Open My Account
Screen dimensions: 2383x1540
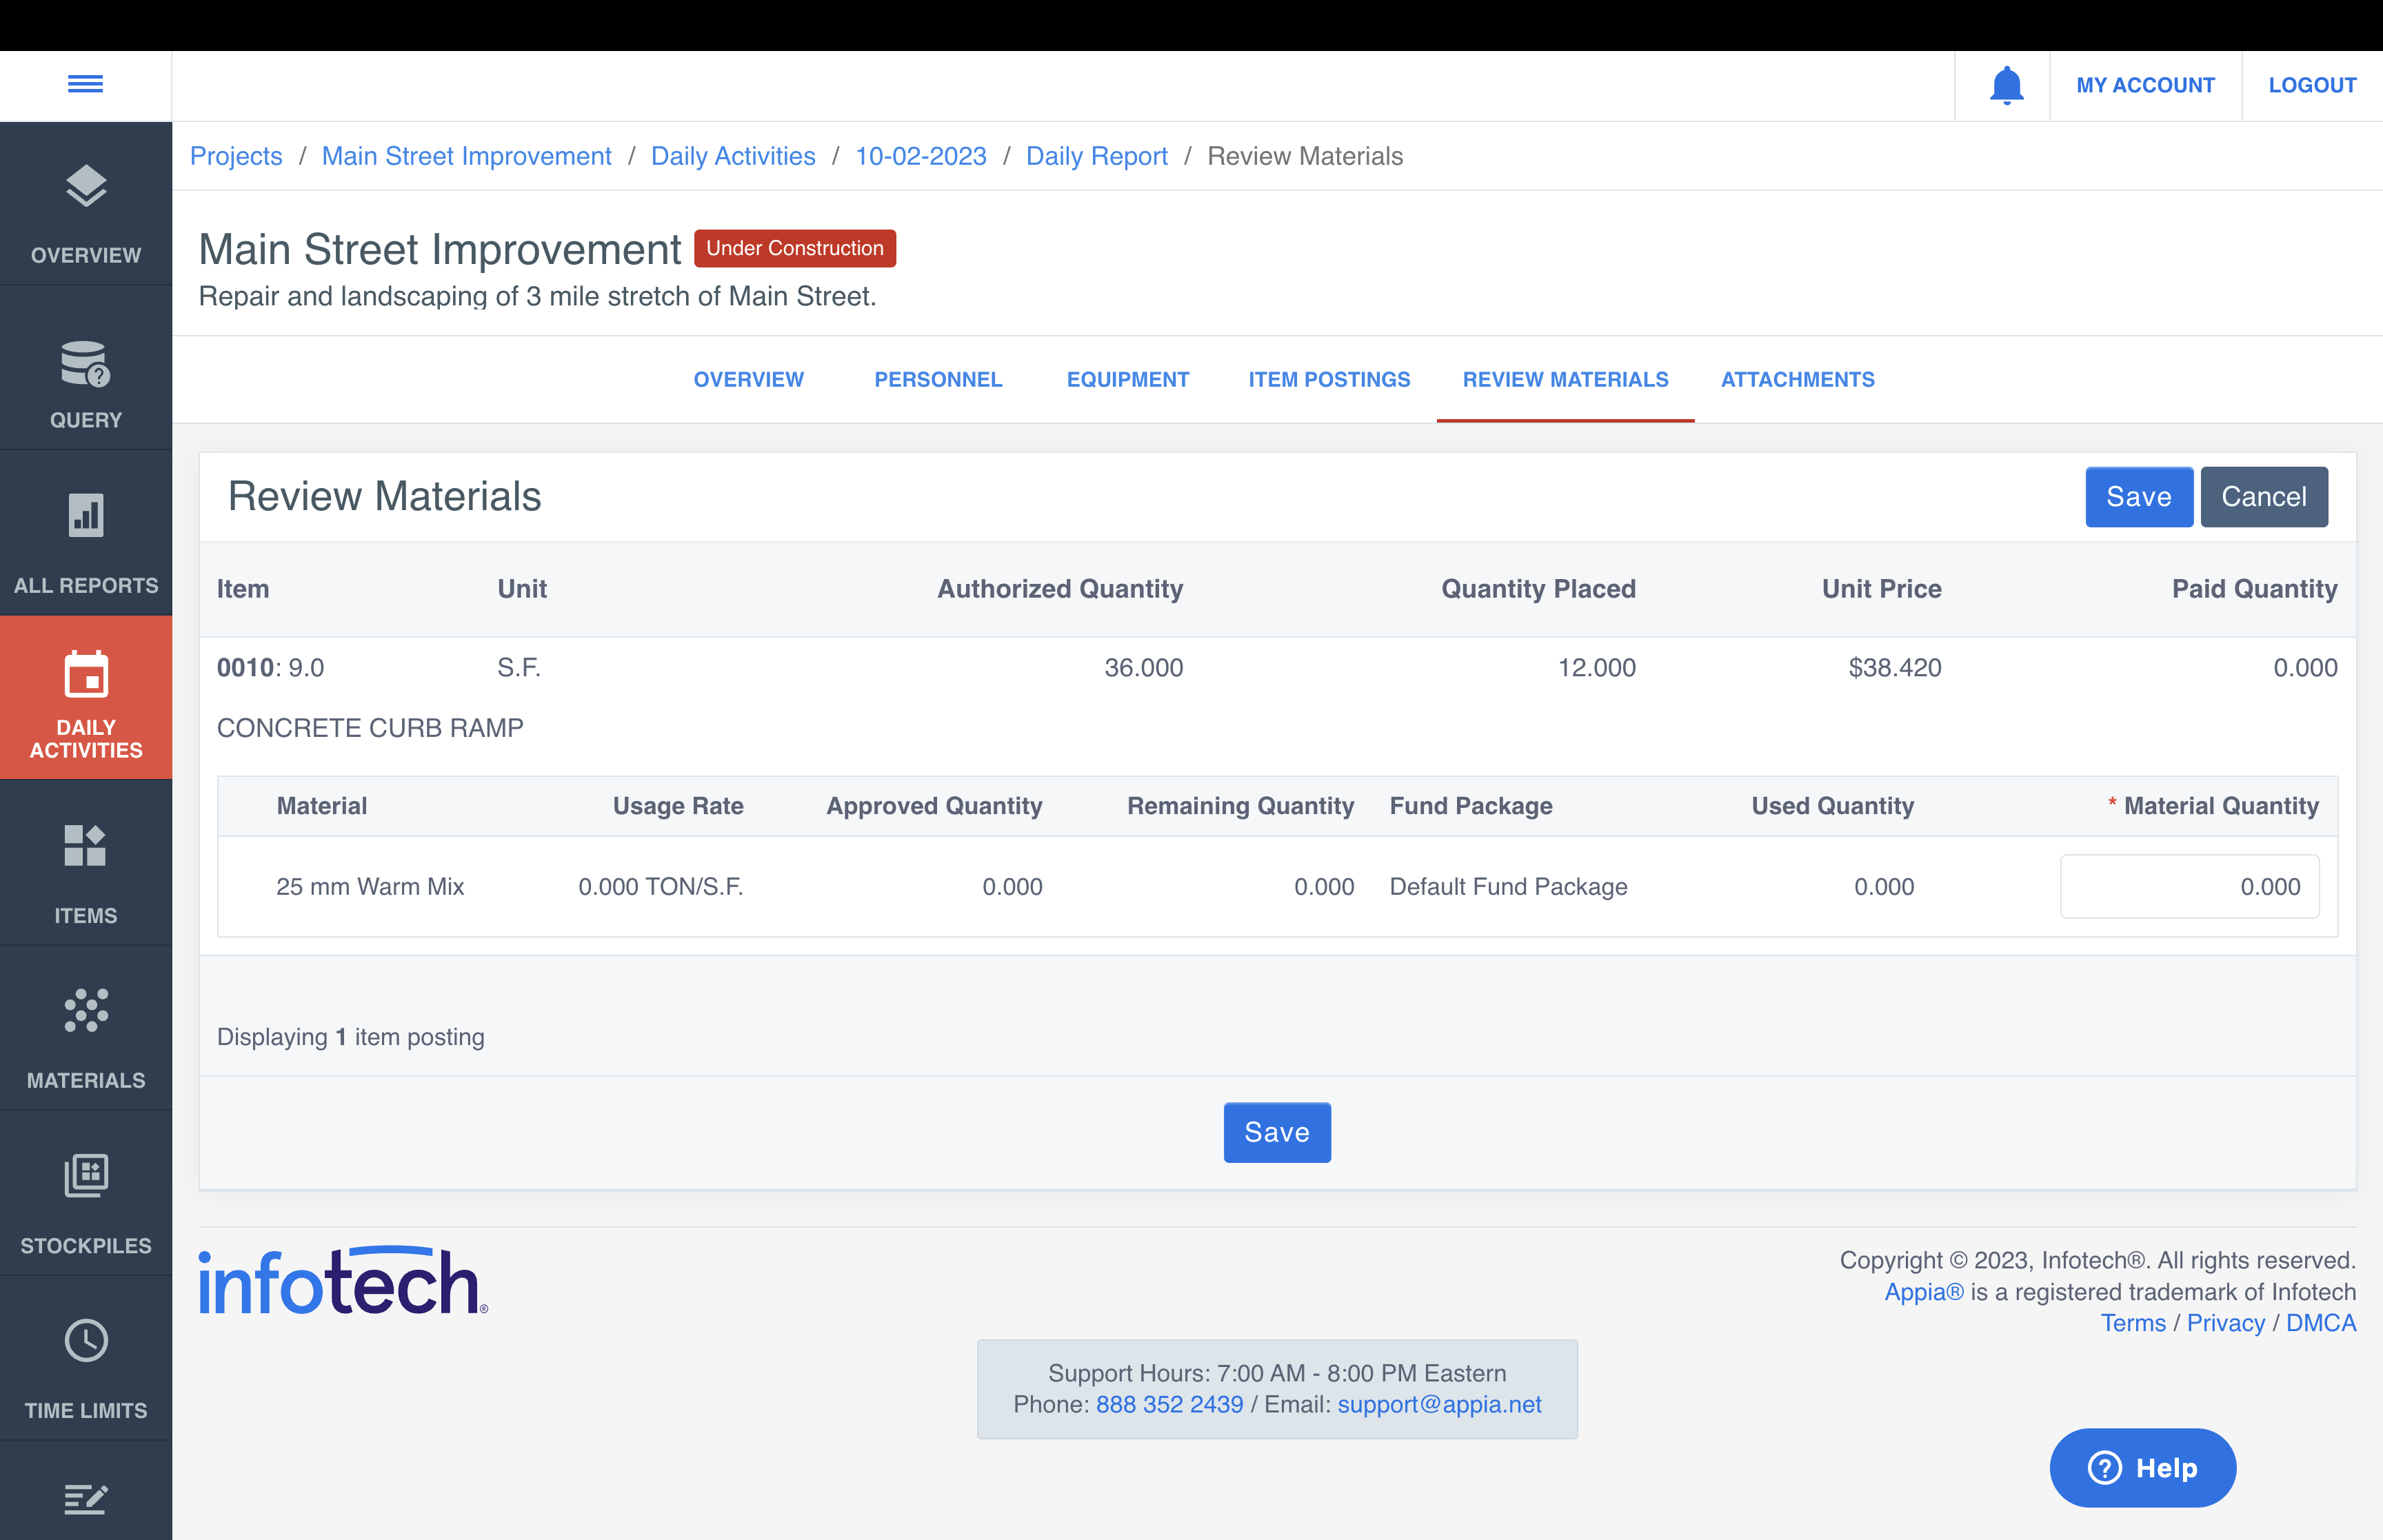(x=2146, y=85)
